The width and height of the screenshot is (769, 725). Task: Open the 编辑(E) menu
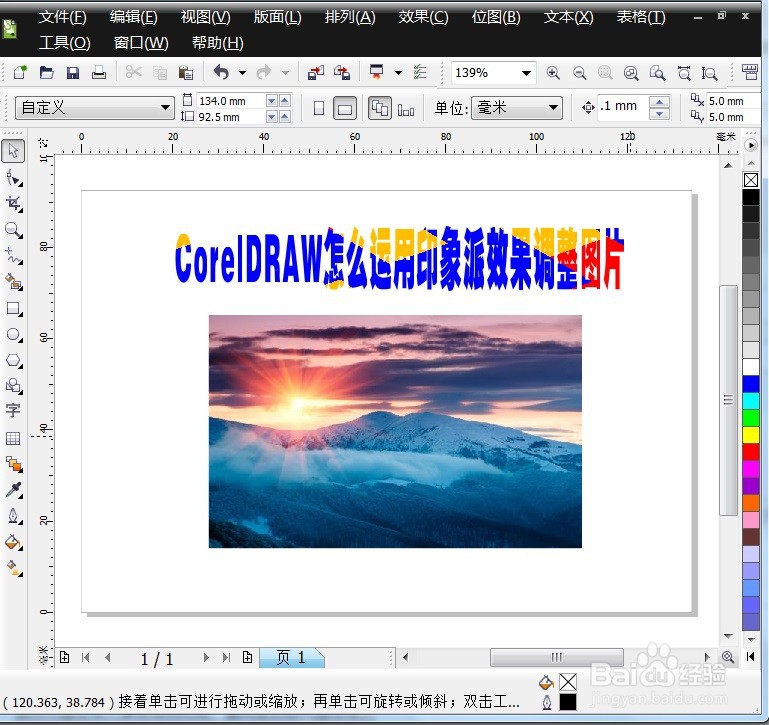(x=133, y=17)
